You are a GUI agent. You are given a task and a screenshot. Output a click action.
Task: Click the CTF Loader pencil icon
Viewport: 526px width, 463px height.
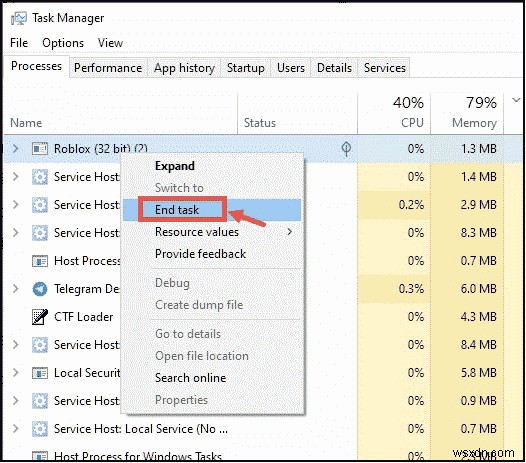pyautogui.click(x=40, y=317)
